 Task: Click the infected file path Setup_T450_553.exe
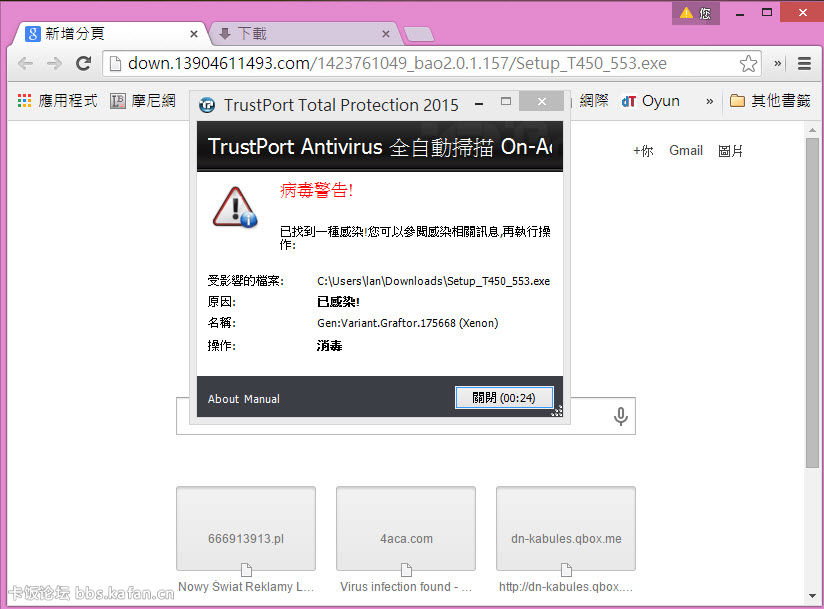434,281
